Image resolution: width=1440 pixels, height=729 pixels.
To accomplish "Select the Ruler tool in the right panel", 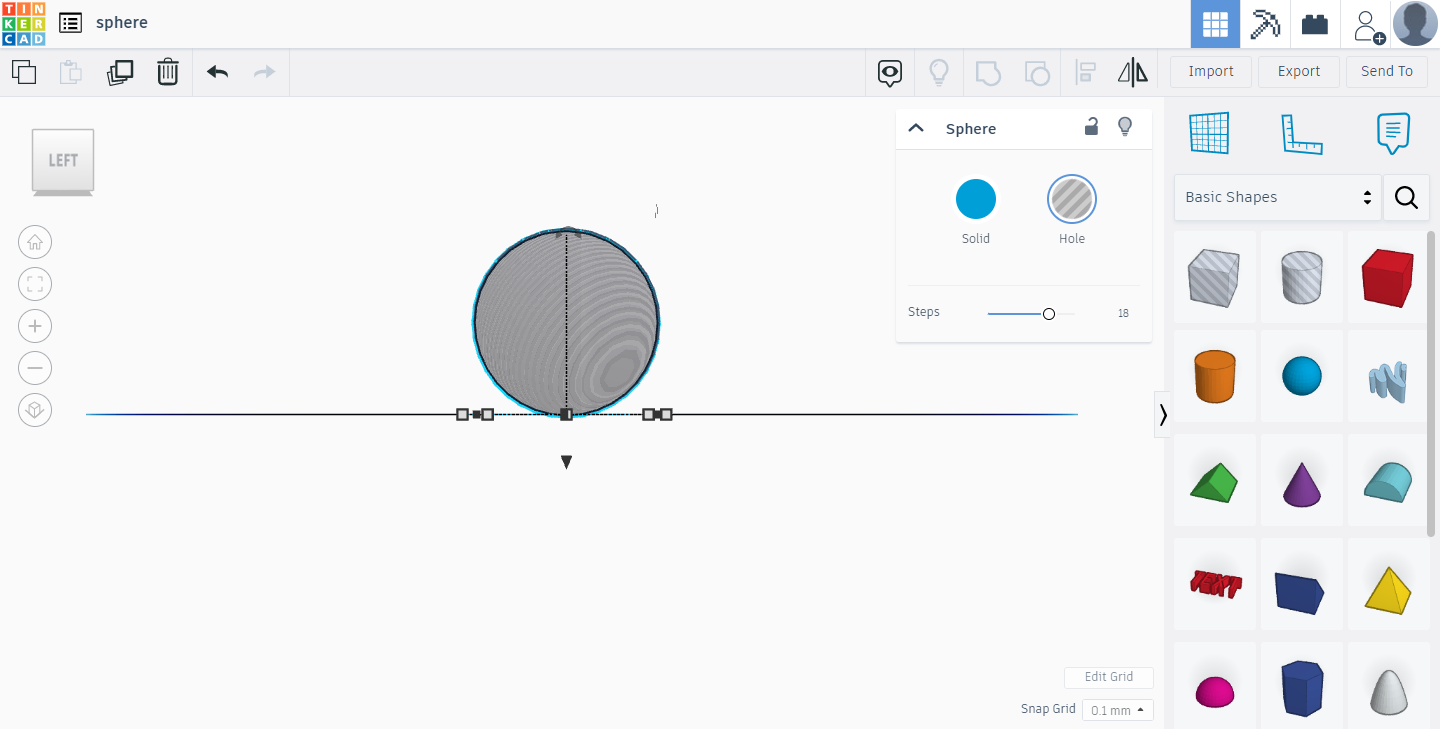I will click(x=1301, y=133).
